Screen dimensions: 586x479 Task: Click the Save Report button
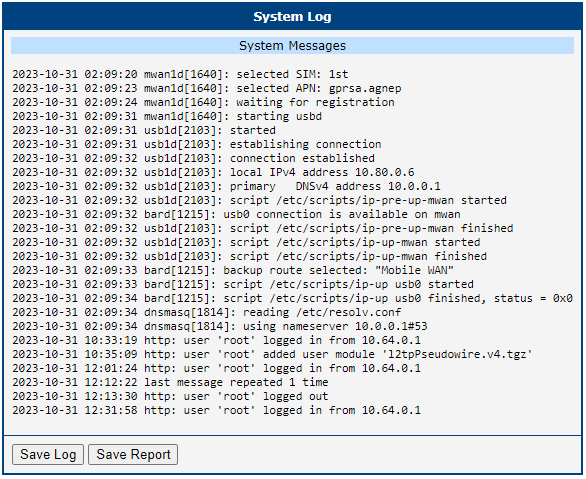coord(133,454)
